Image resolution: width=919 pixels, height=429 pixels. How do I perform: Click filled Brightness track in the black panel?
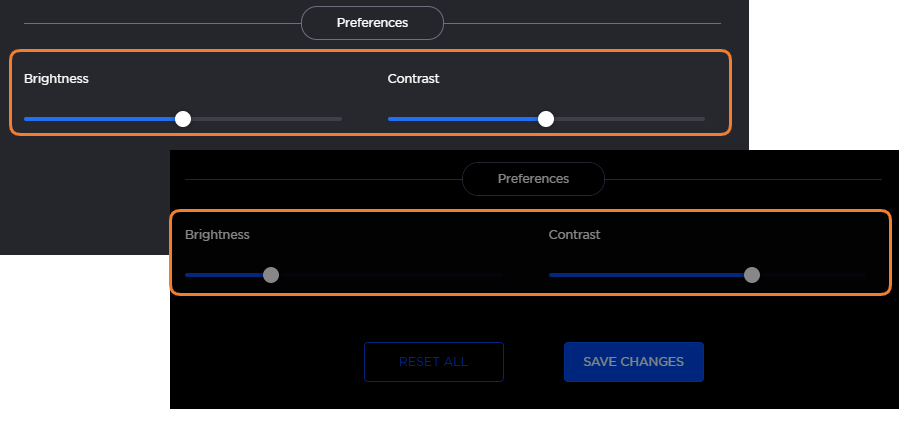(x=223, y=275)
